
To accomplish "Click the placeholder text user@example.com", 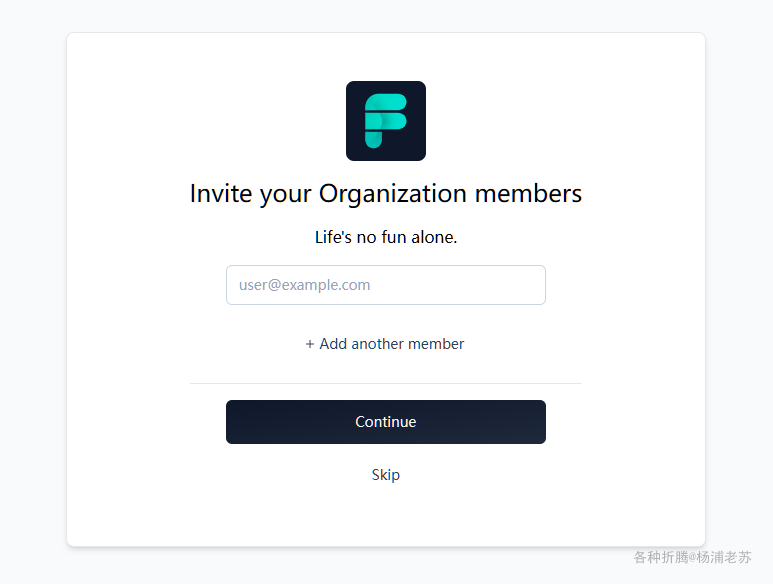I will 304,285.
